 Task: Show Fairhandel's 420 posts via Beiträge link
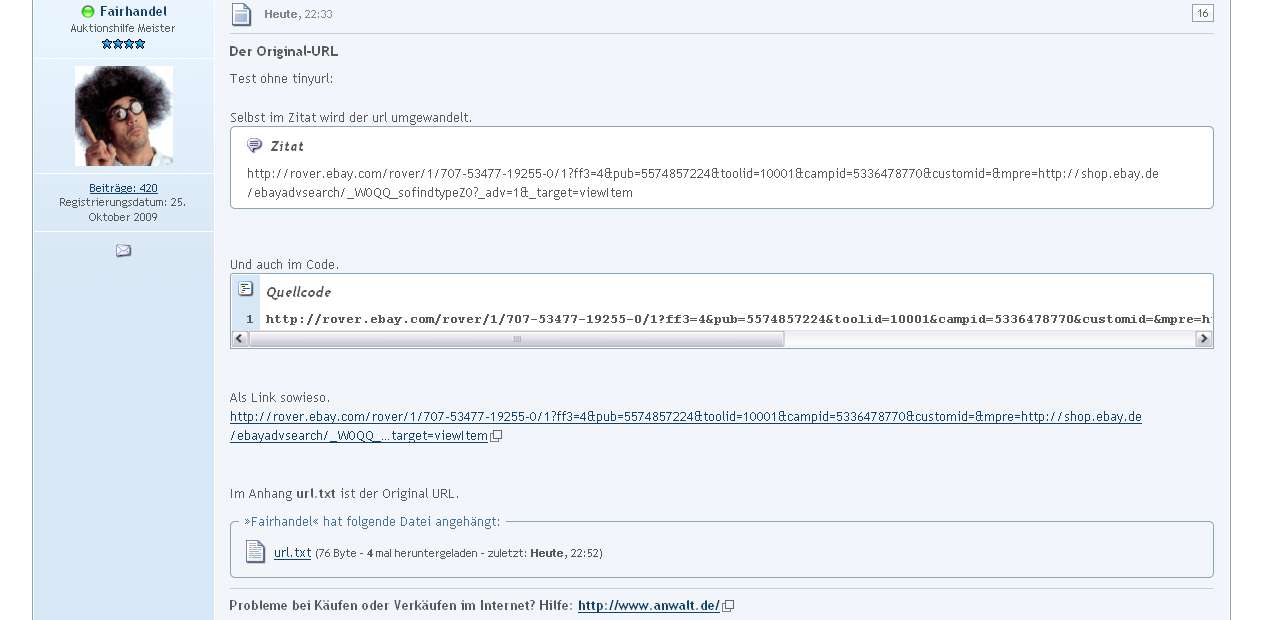tap(123, 188)
